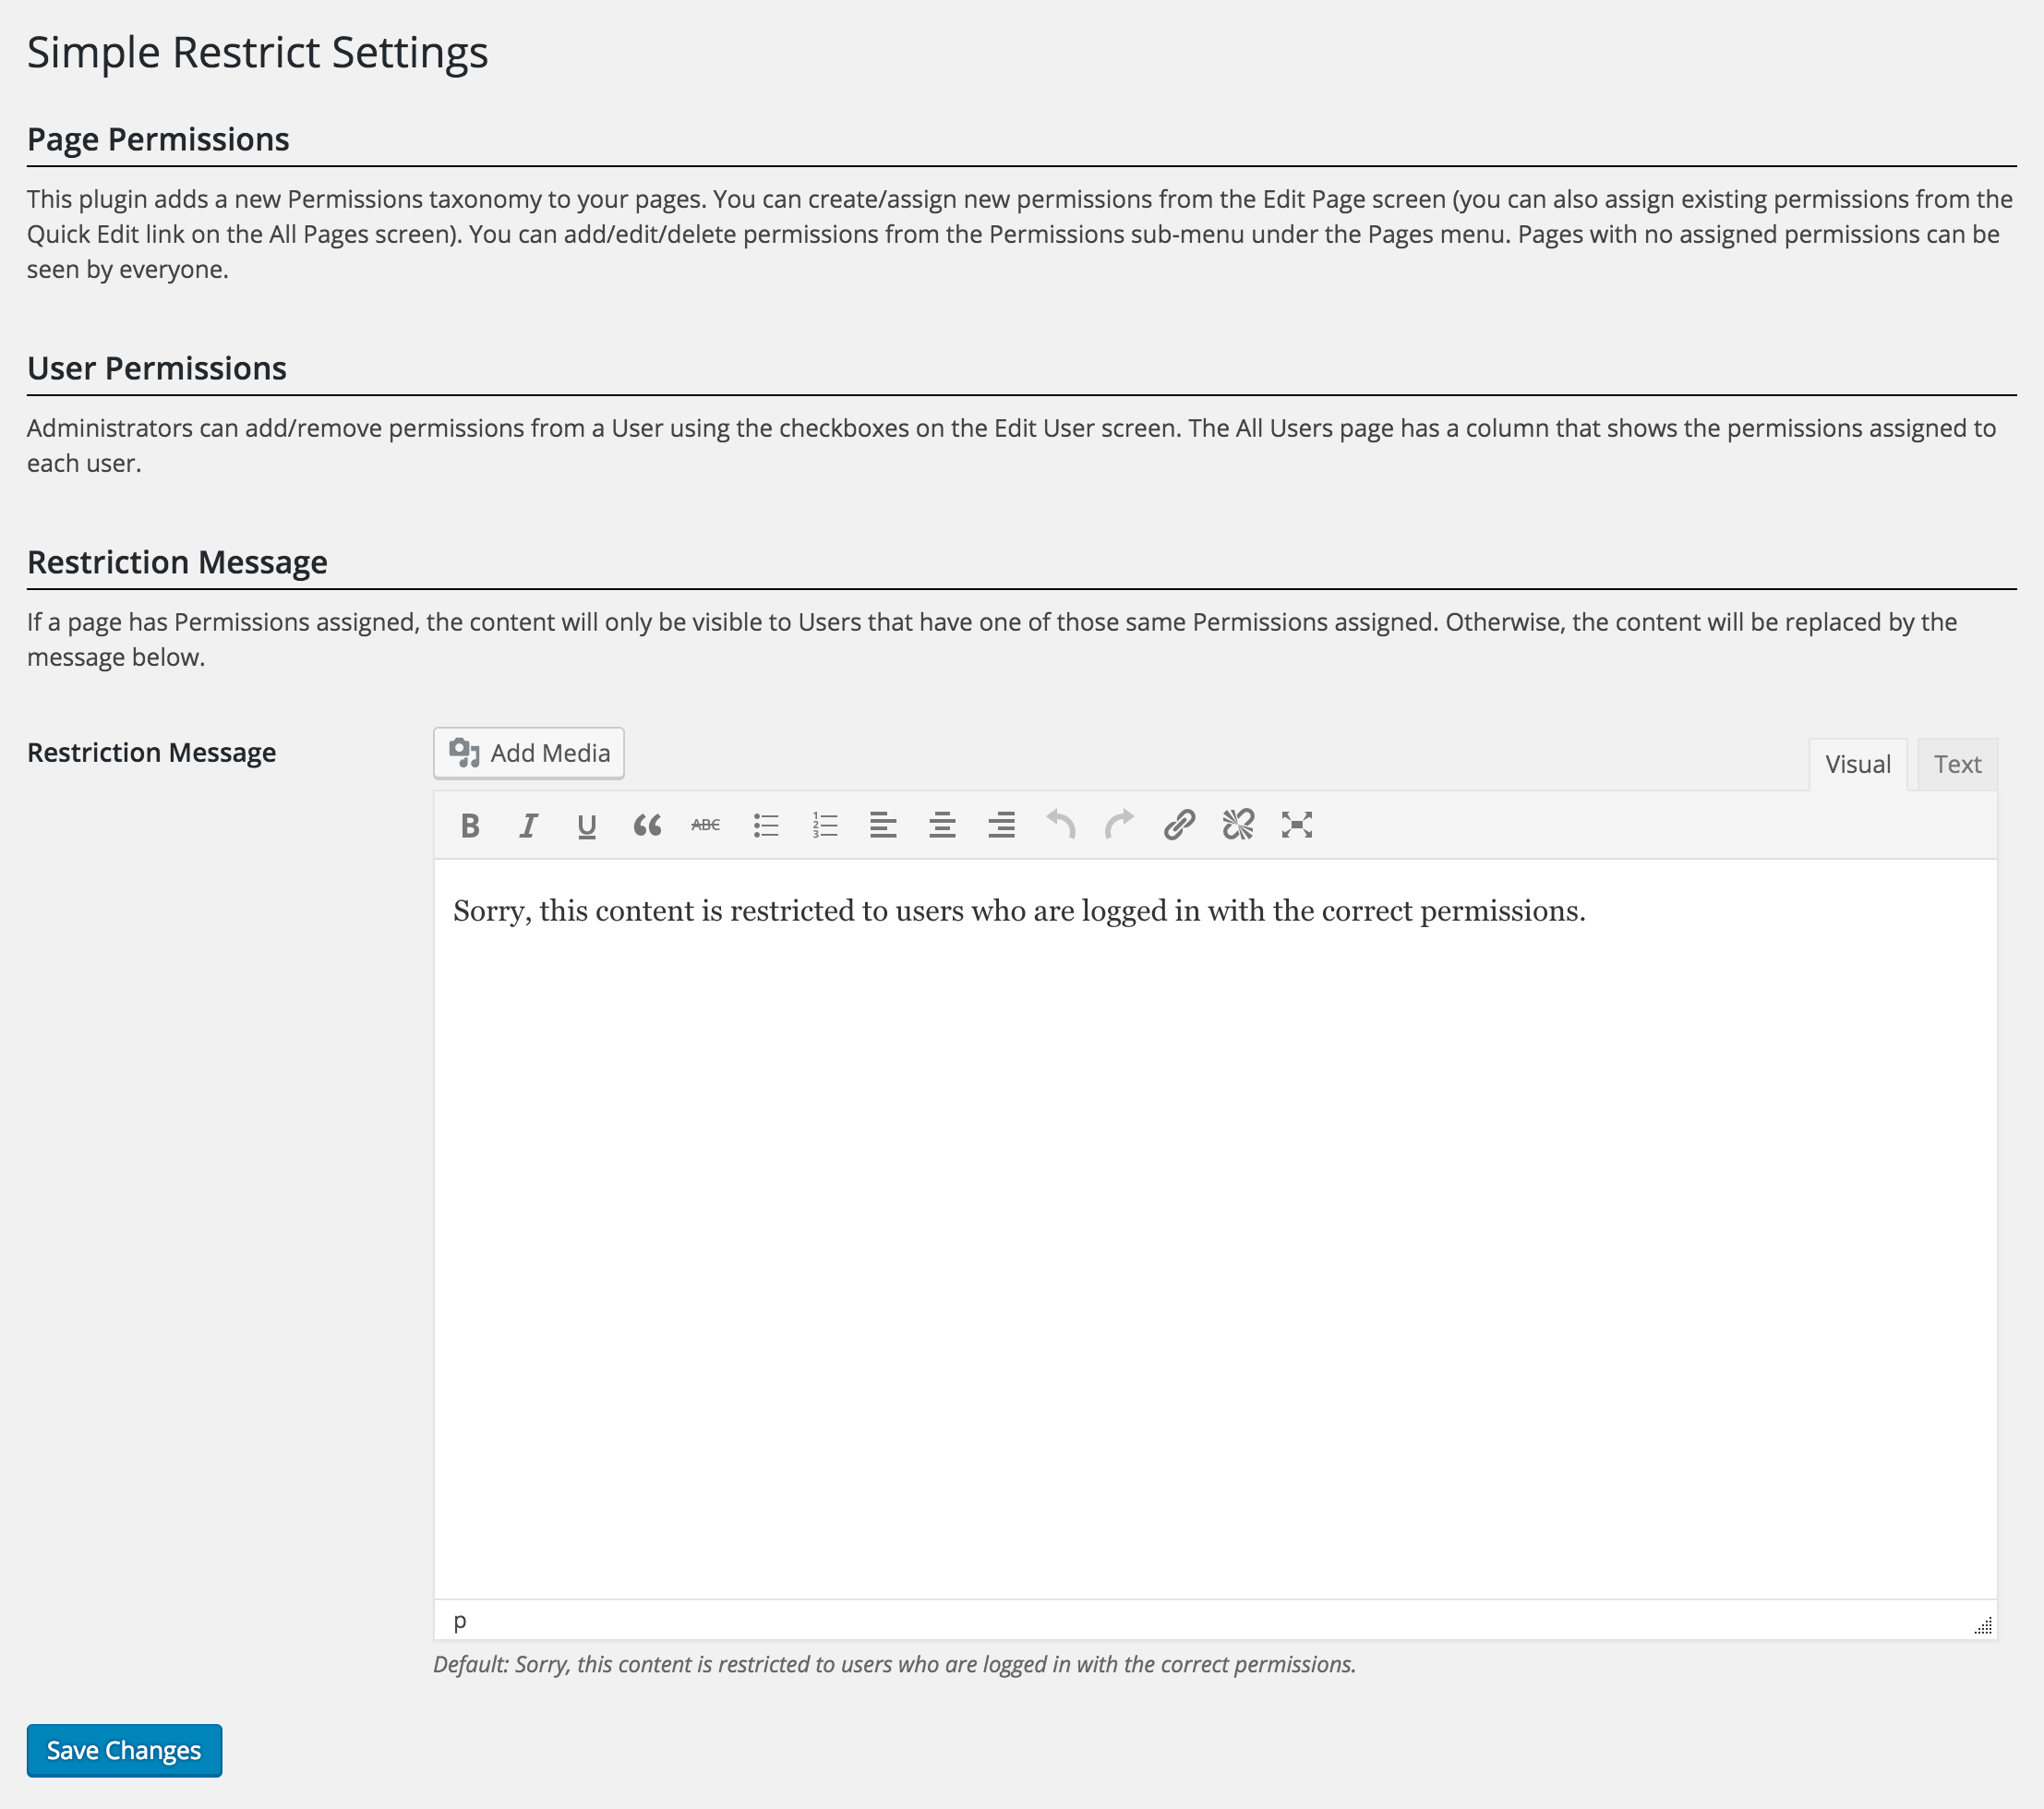Viewport: 2044px width, 1809px height.
Task: Click the Redo icon in toolbar
Action: [1119, 823]
